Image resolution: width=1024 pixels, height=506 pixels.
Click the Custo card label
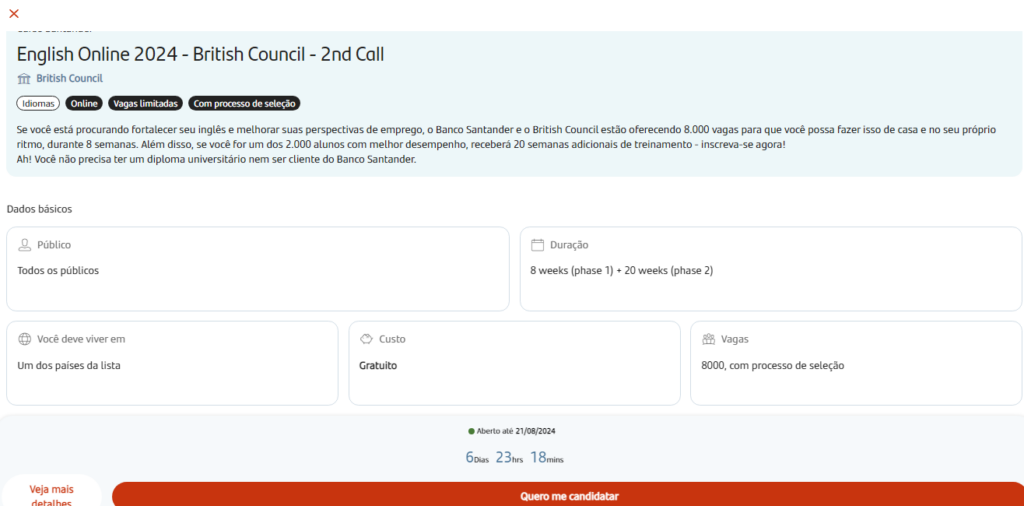pyautogui.click(x=392, y=340)
